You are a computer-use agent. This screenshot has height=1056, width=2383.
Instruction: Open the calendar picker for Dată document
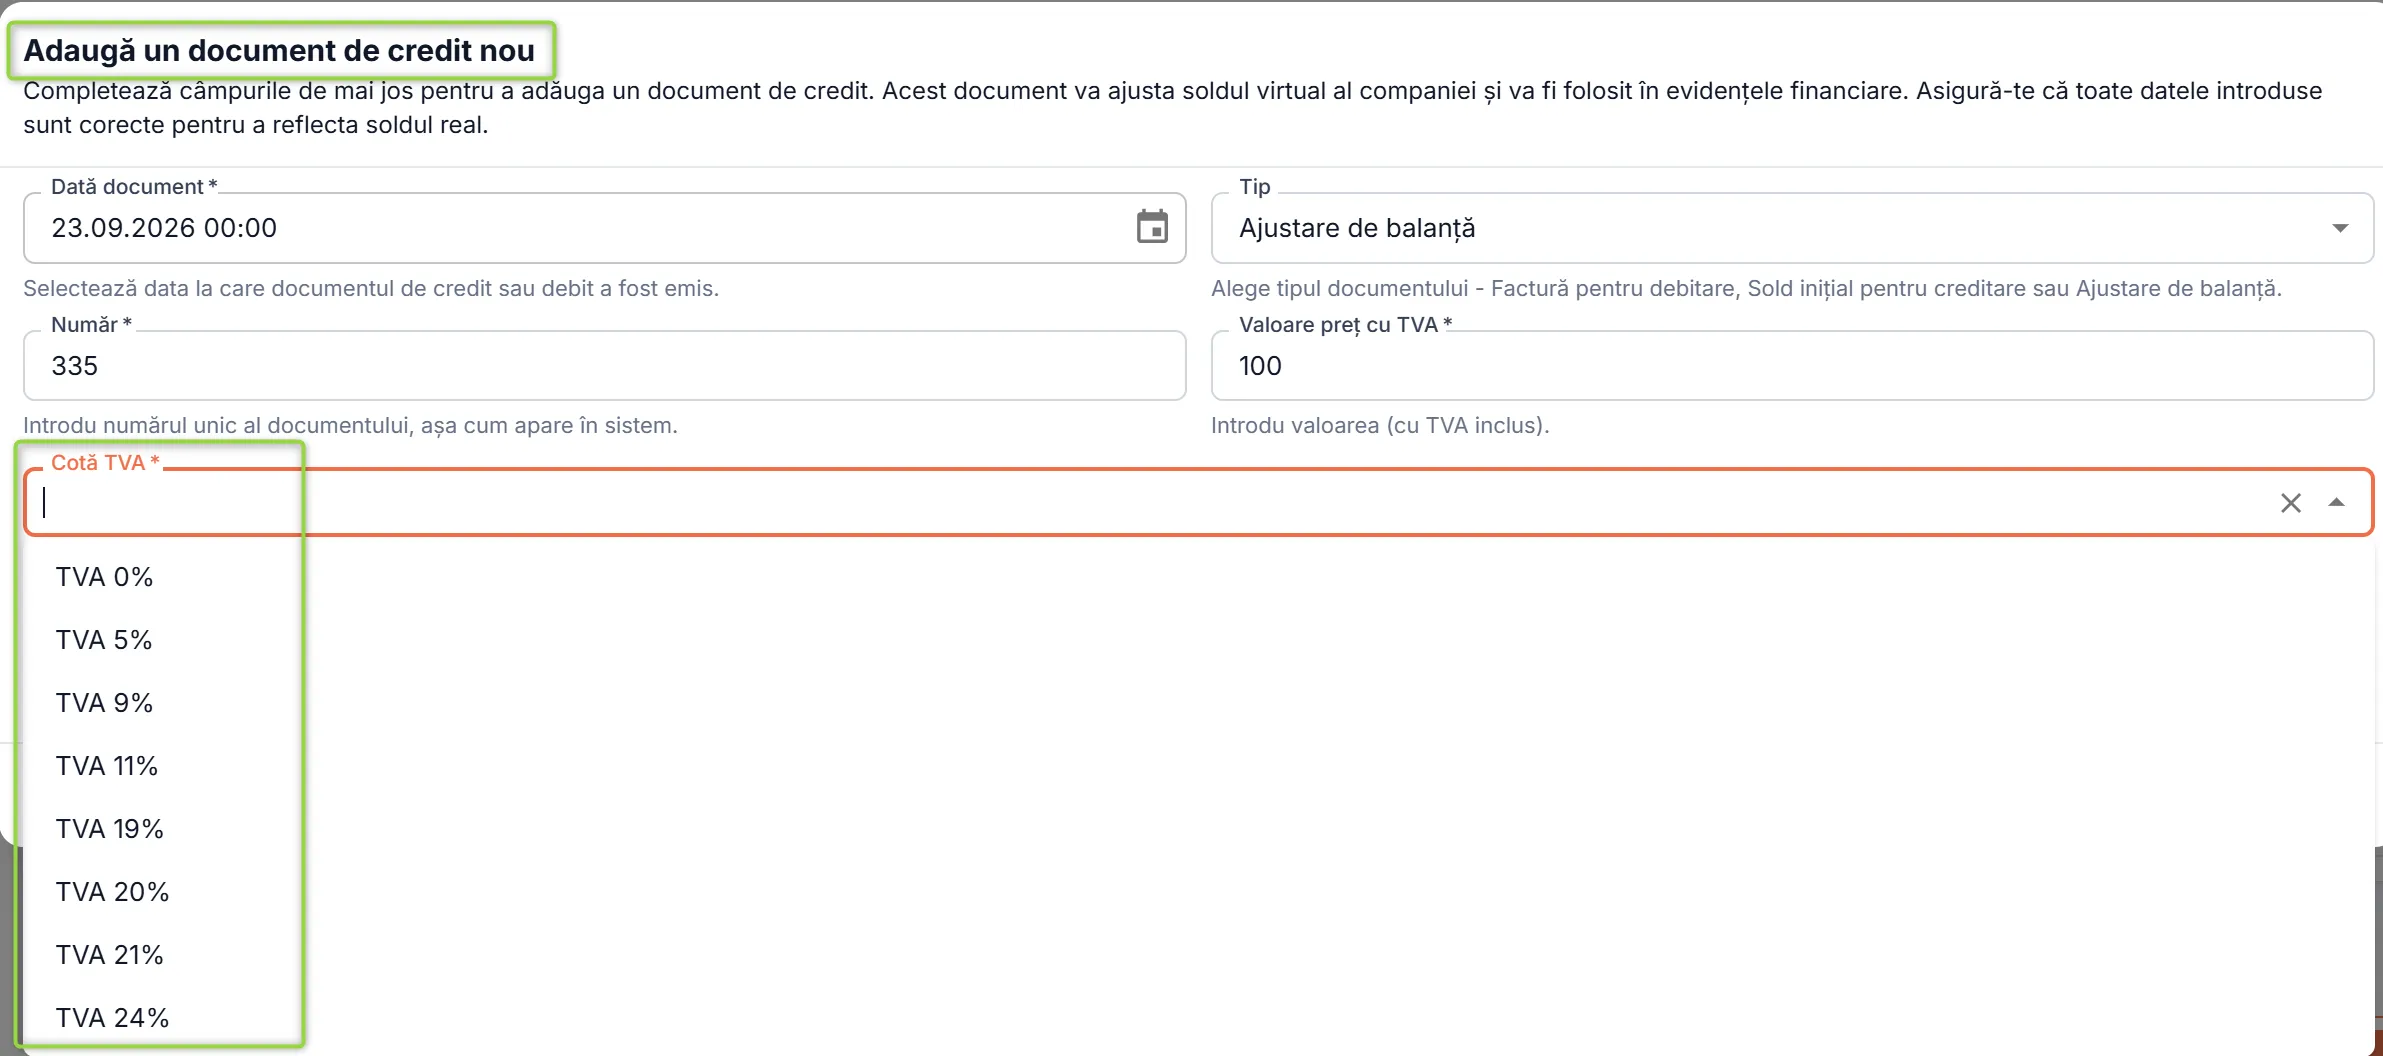tap(1152, 227)
